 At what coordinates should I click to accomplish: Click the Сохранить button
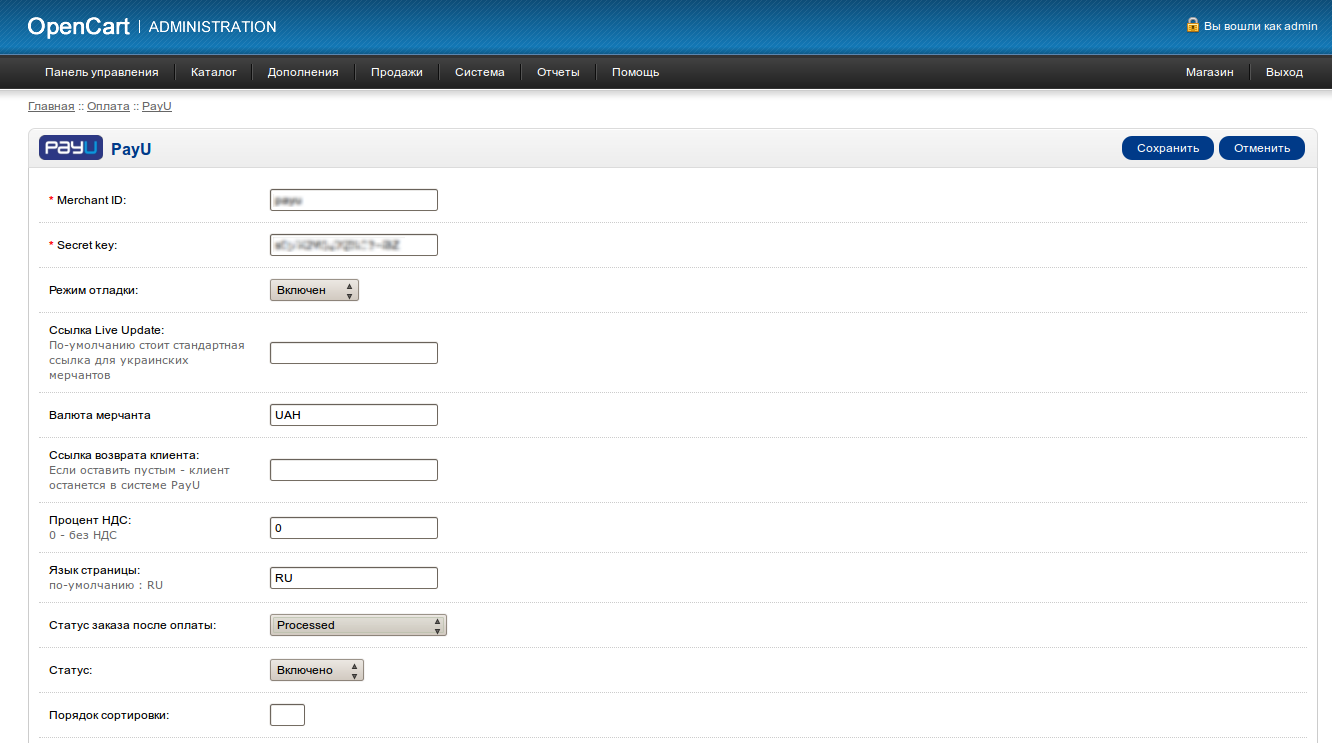pos(1168,148)
